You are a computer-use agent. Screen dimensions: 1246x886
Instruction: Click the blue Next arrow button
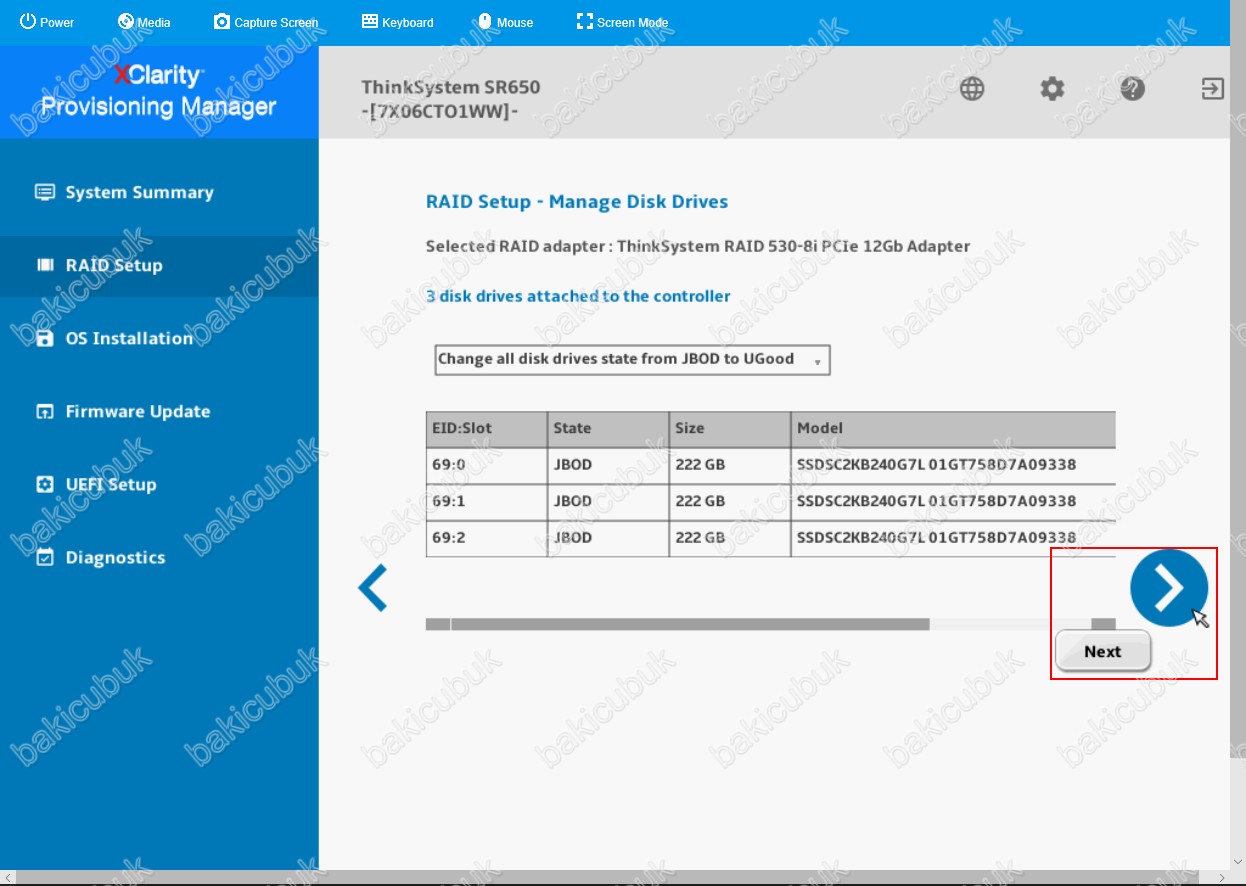[x=1169, y=588]
